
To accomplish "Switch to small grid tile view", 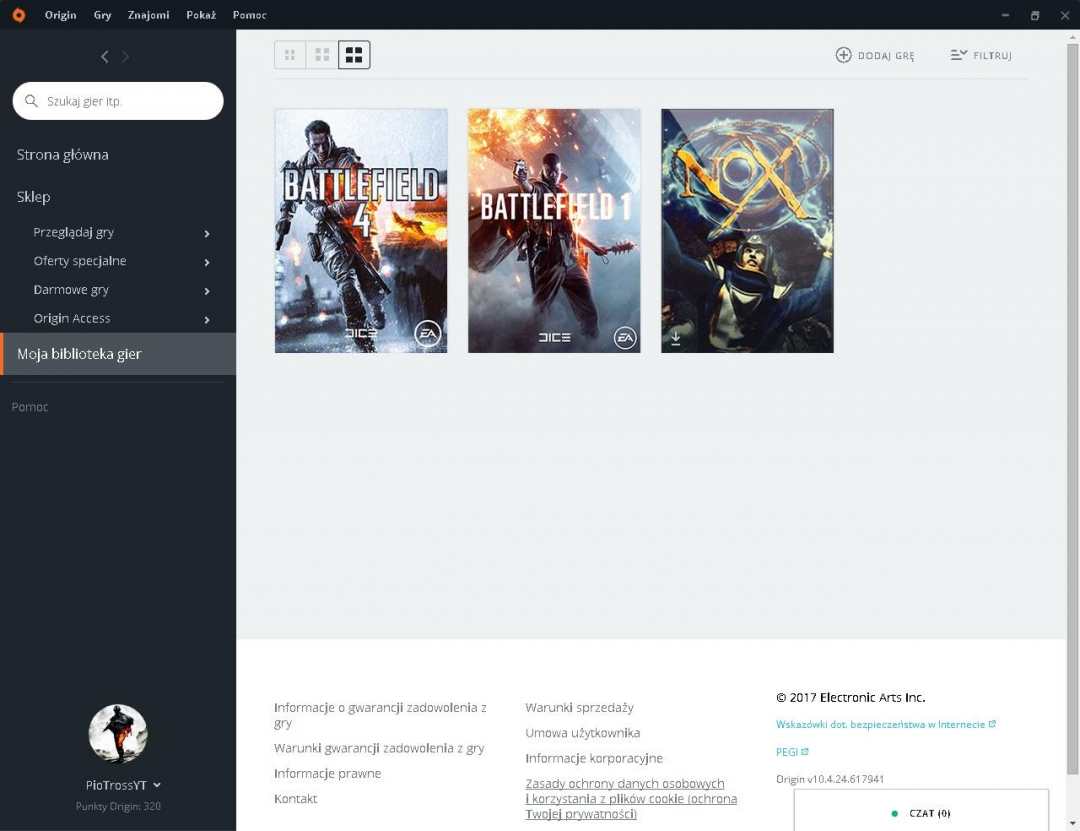I will click(290, 55).
